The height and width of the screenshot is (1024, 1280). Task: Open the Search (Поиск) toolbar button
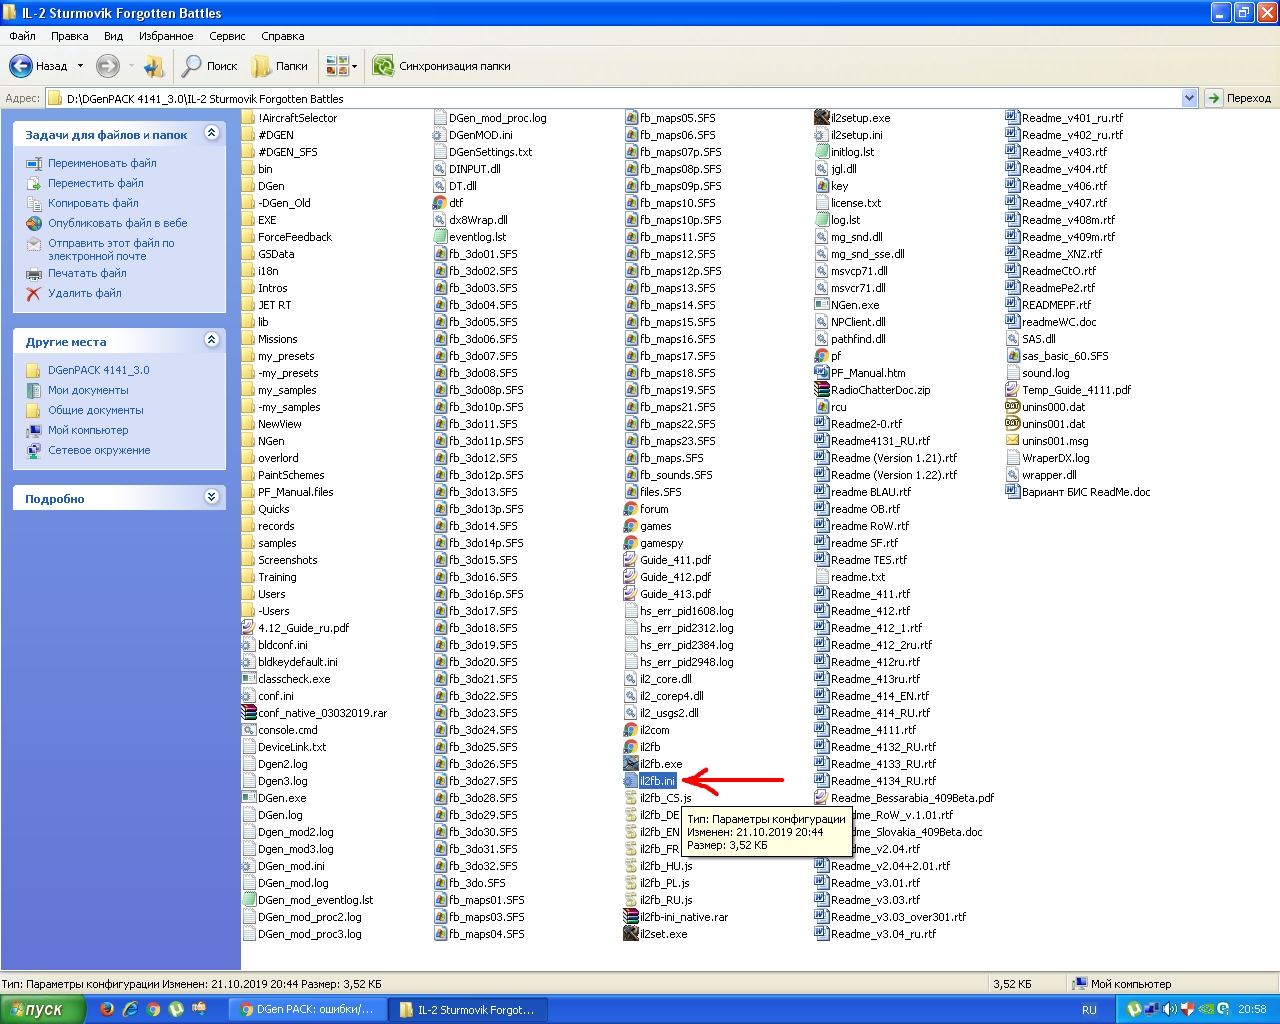coord(210,66)
